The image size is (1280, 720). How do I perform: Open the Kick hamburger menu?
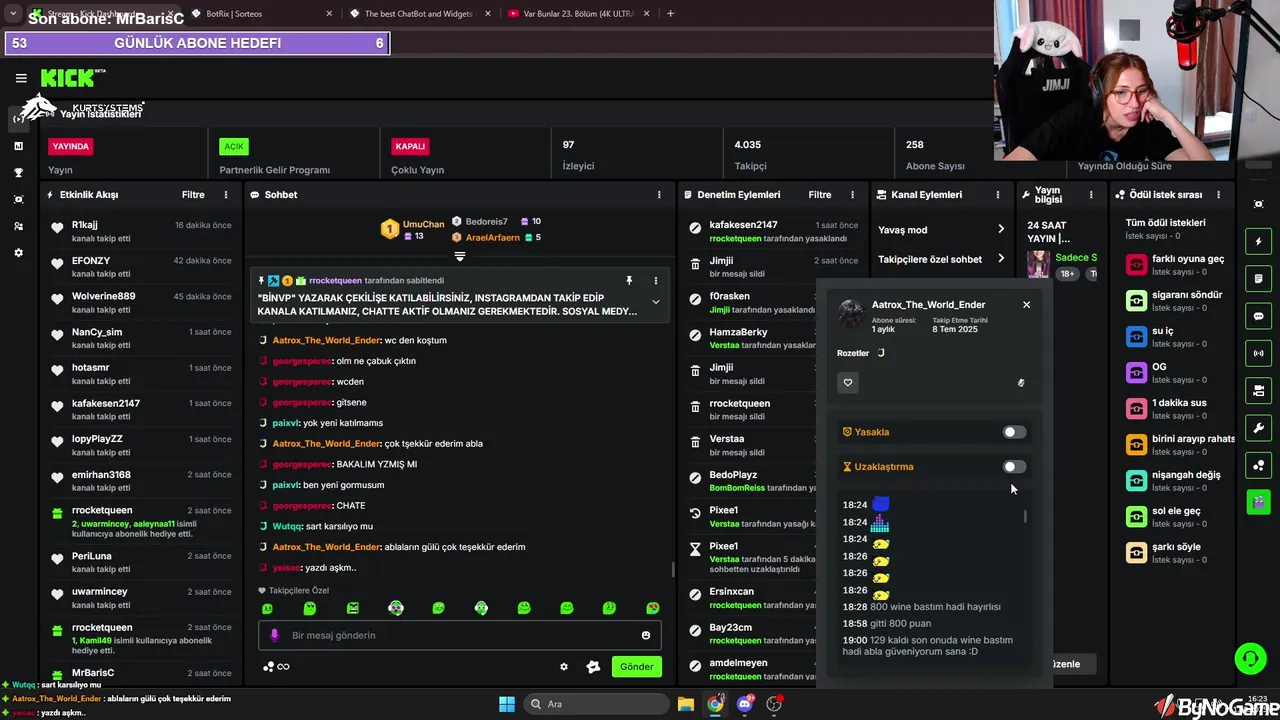[21, 78]
